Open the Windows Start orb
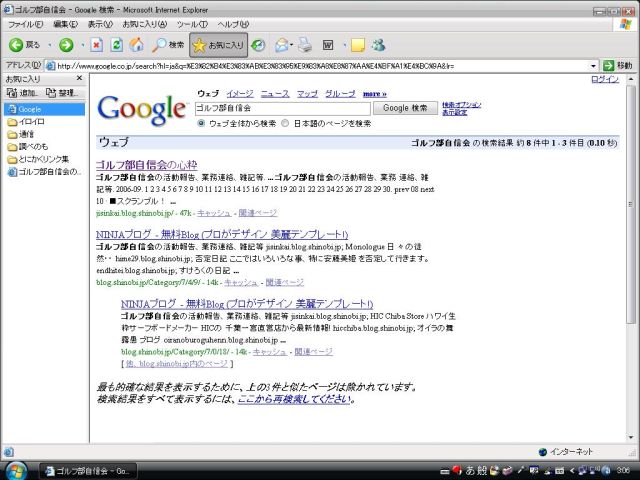Image resolution: width=640 pixels, height=480 pixels. [x=15, y=470]
